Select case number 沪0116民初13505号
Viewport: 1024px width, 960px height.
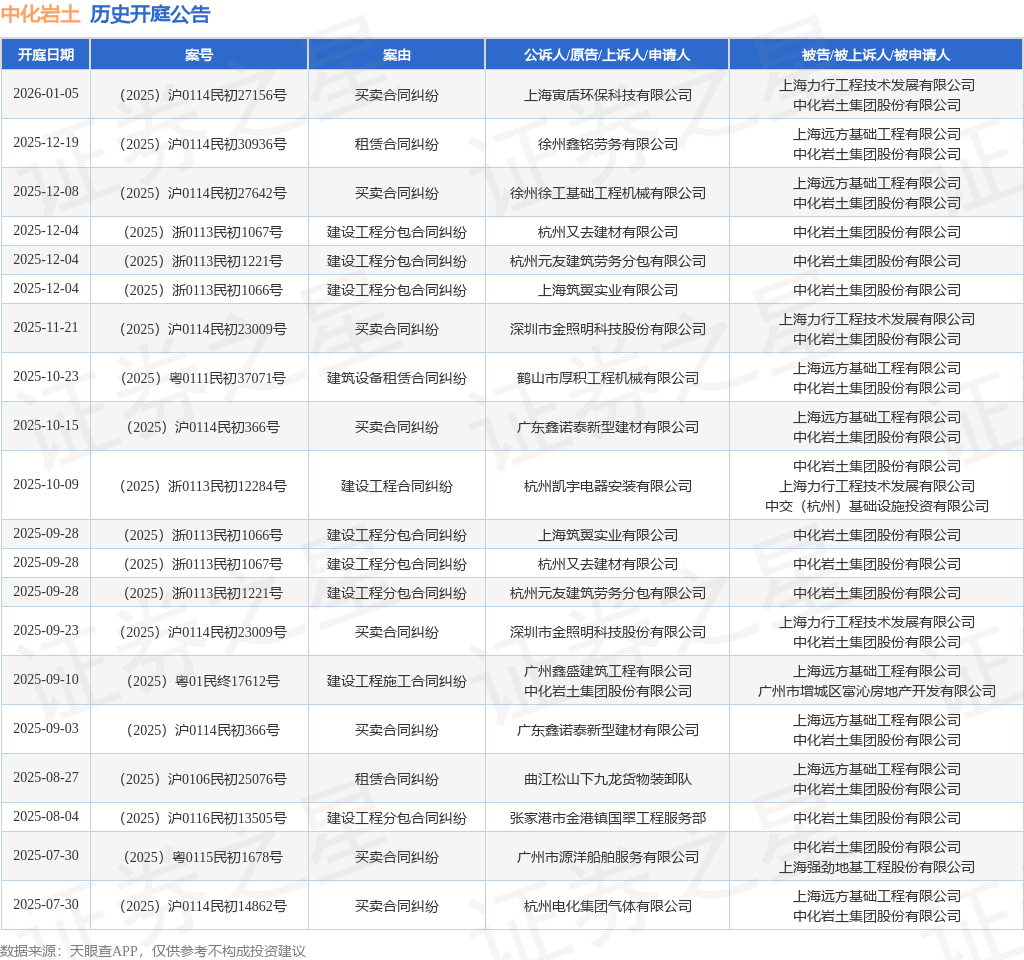[202, 818]
